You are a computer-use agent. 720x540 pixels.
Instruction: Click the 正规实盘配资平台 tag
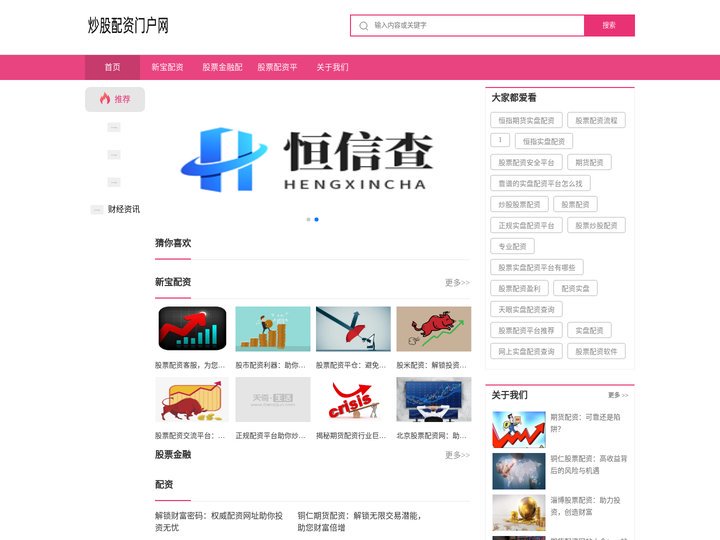(x=526, y=225)
